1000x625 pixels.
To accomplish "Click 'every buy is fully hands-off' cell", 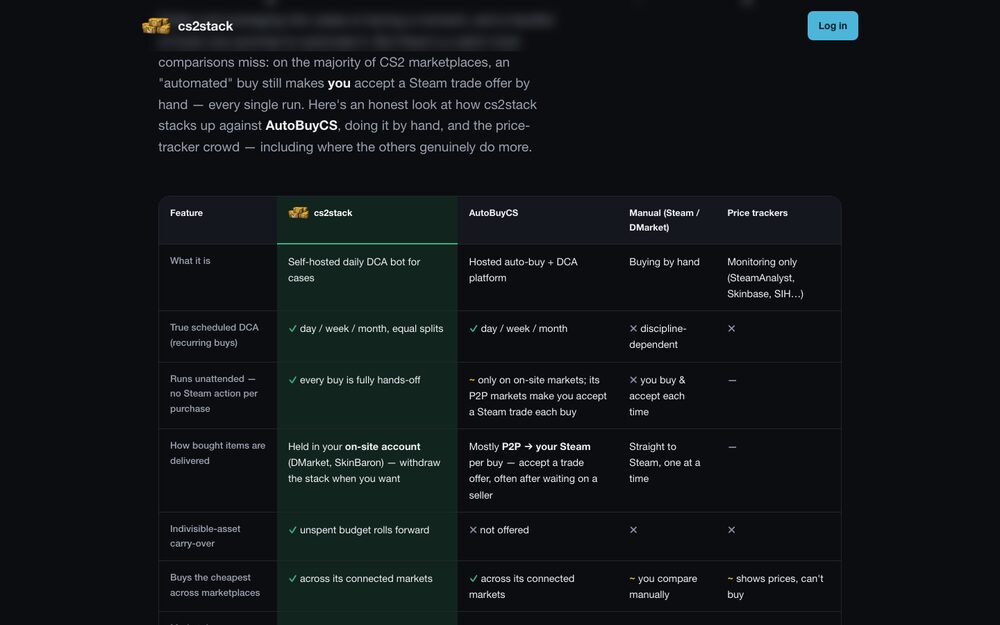I will 354,380.
